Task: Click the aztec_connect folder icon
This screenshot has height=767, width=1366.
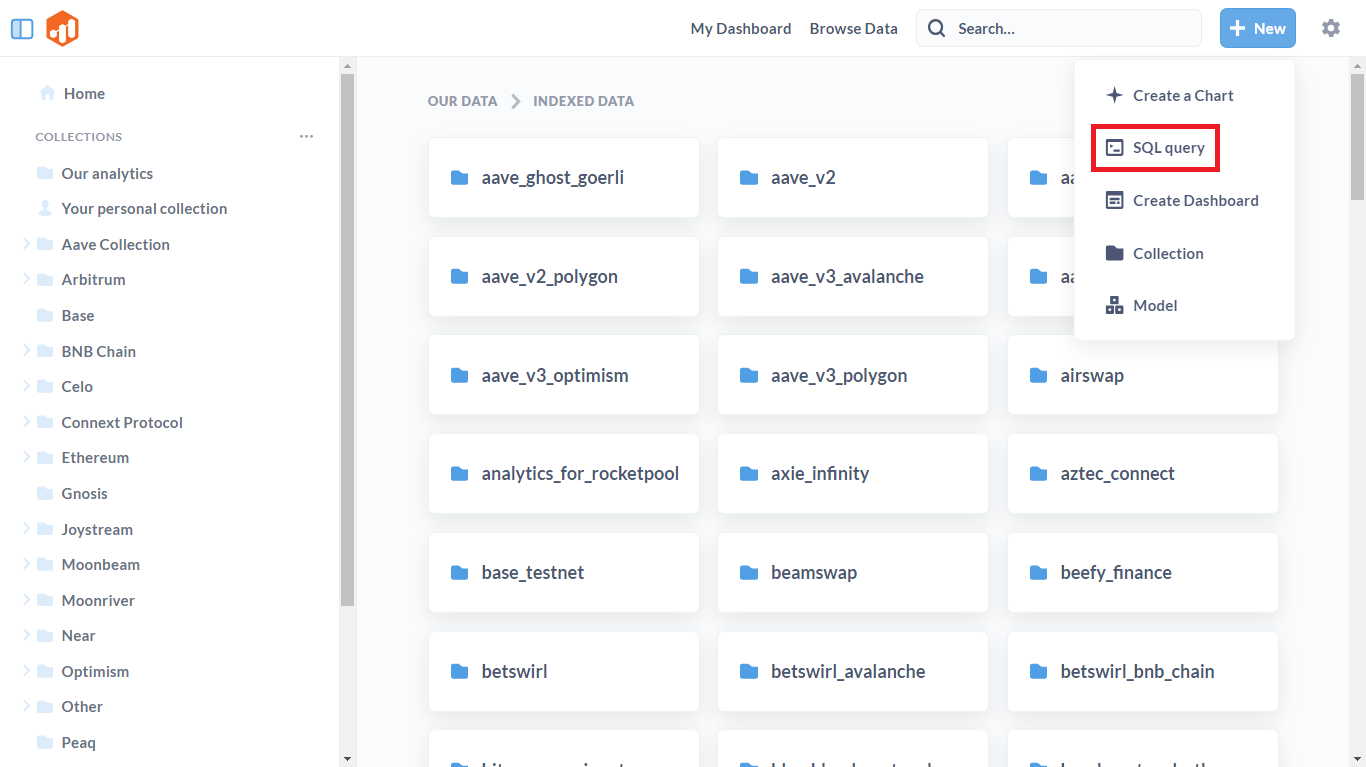Action: [x=1039, y=474]
